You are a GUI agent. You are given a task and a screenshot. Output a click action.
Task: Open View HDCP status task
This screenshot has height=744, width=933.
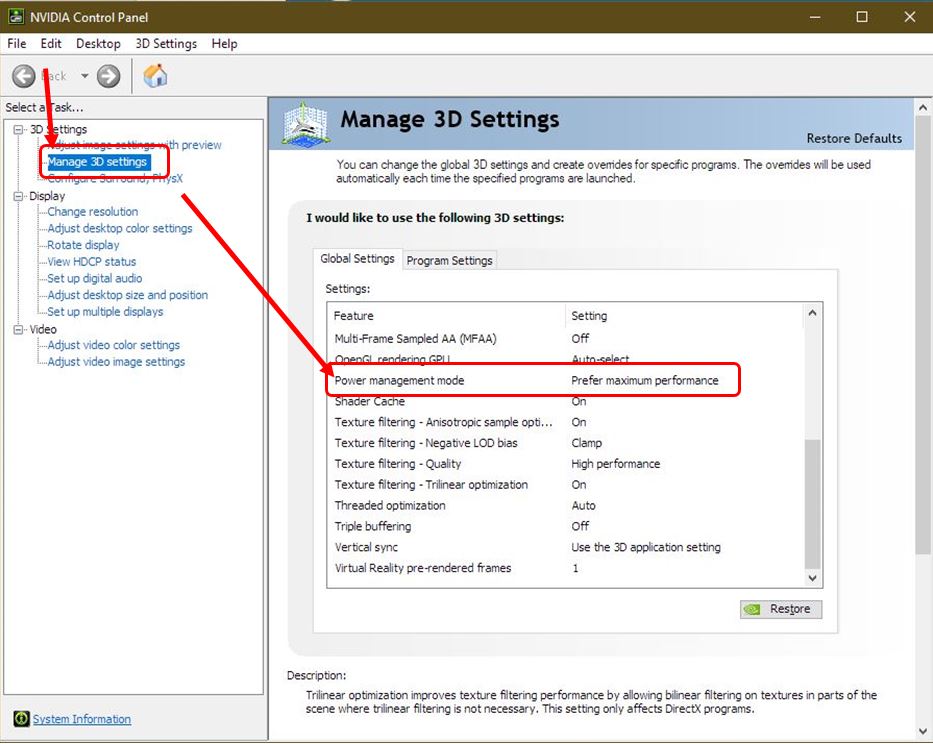pos(92,261)
